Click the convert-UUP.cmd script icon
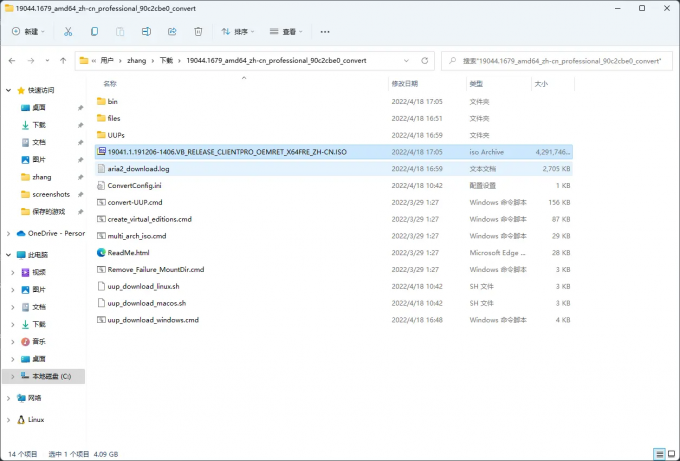 pos(101,202)
